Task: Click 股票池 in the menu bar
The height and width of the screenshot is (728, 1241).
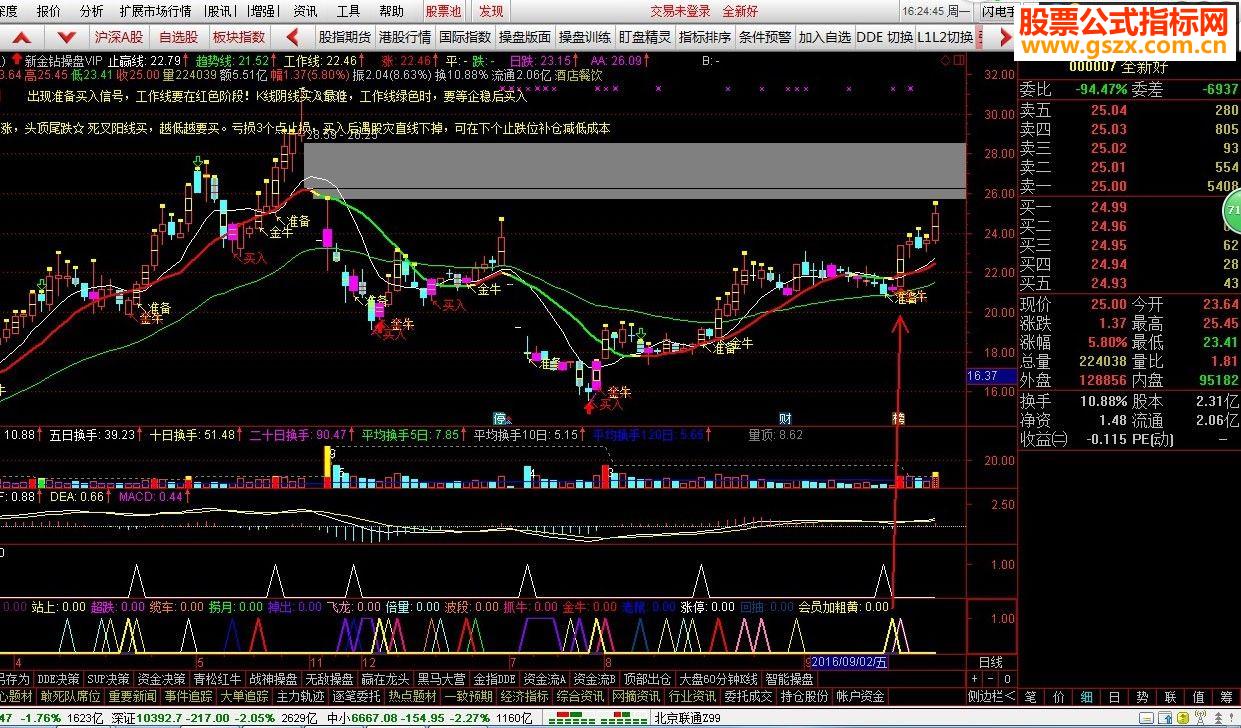Action: coord(443,11)
